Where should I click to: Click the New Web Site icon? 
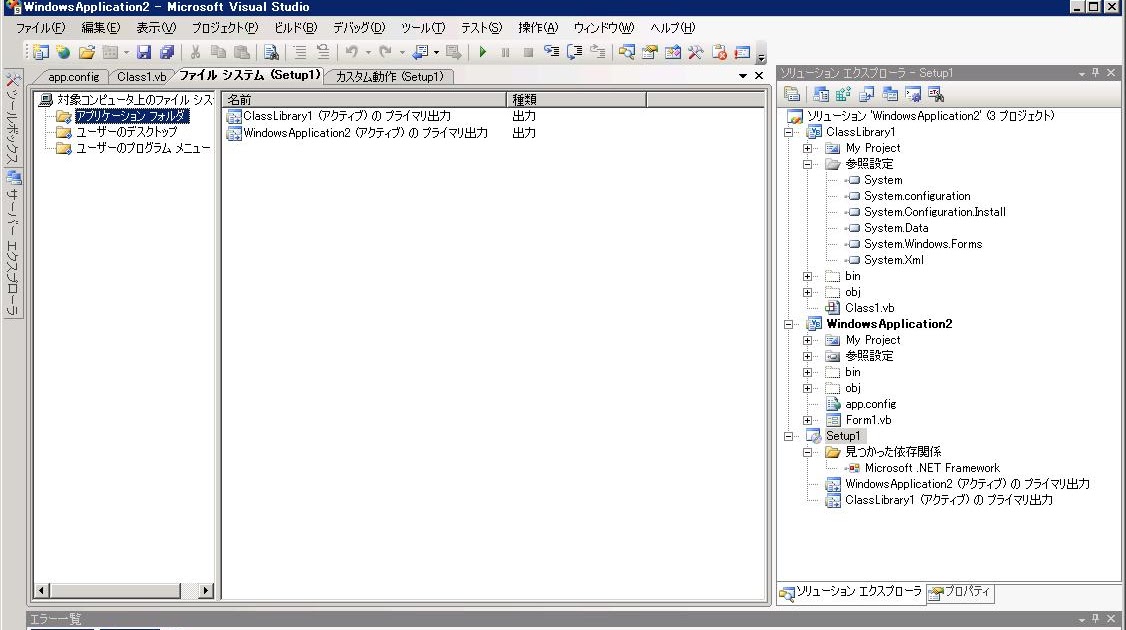(63, 52)
